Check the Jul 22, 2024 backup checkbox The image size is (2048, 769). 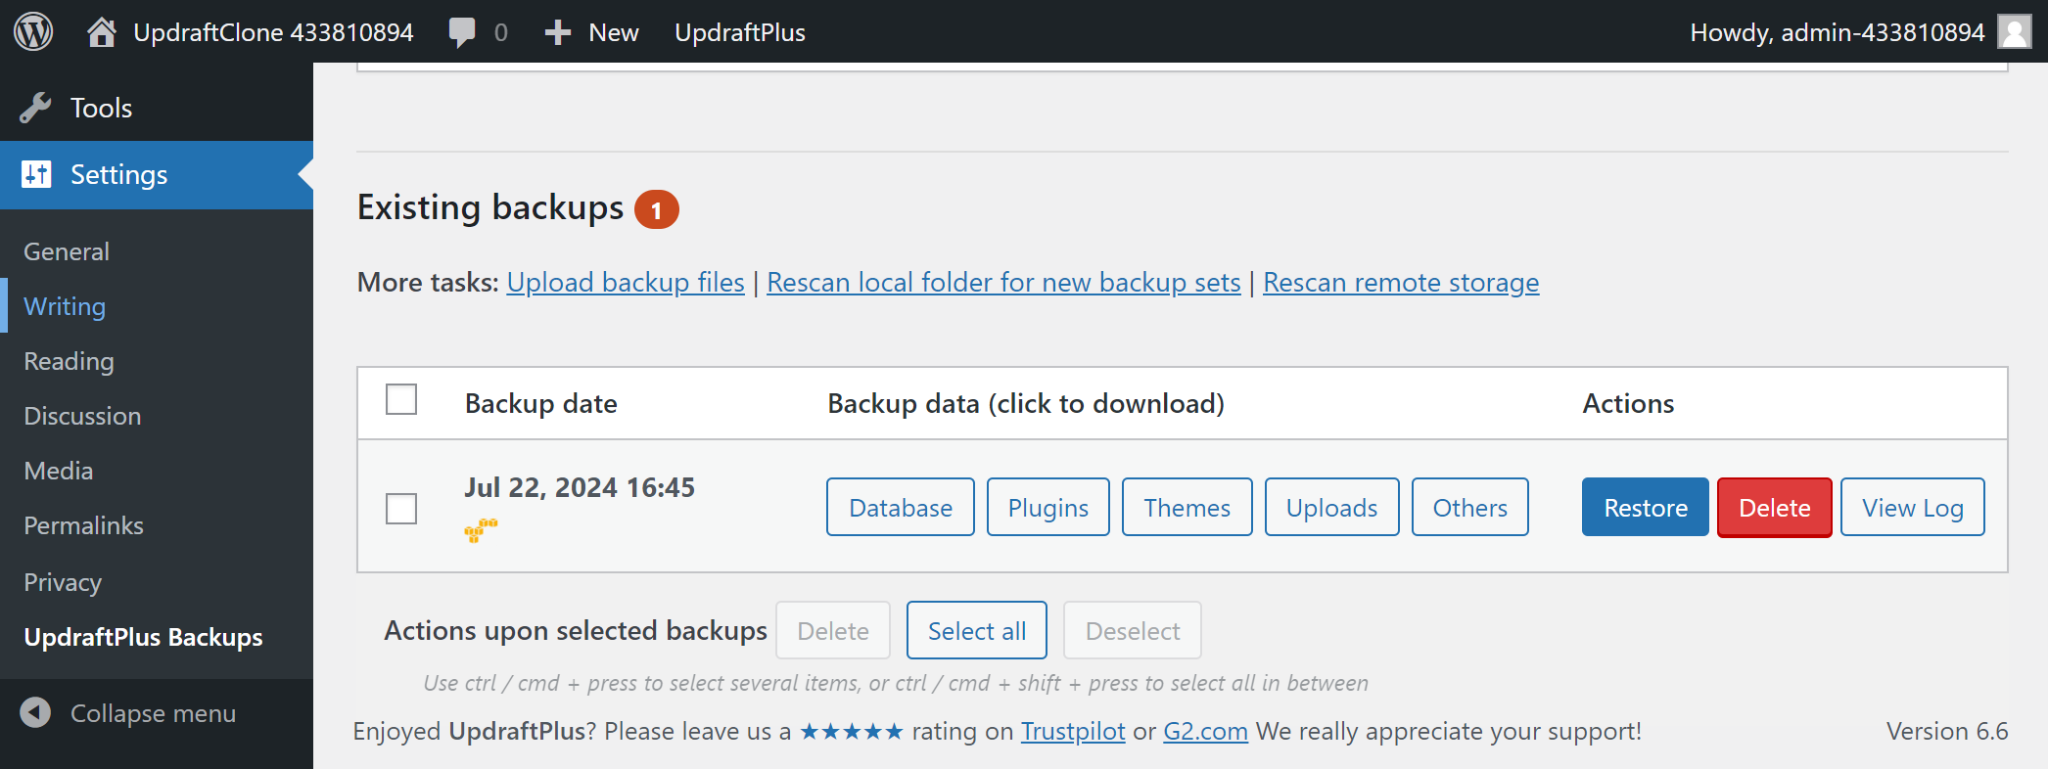[x=401, y=508]
